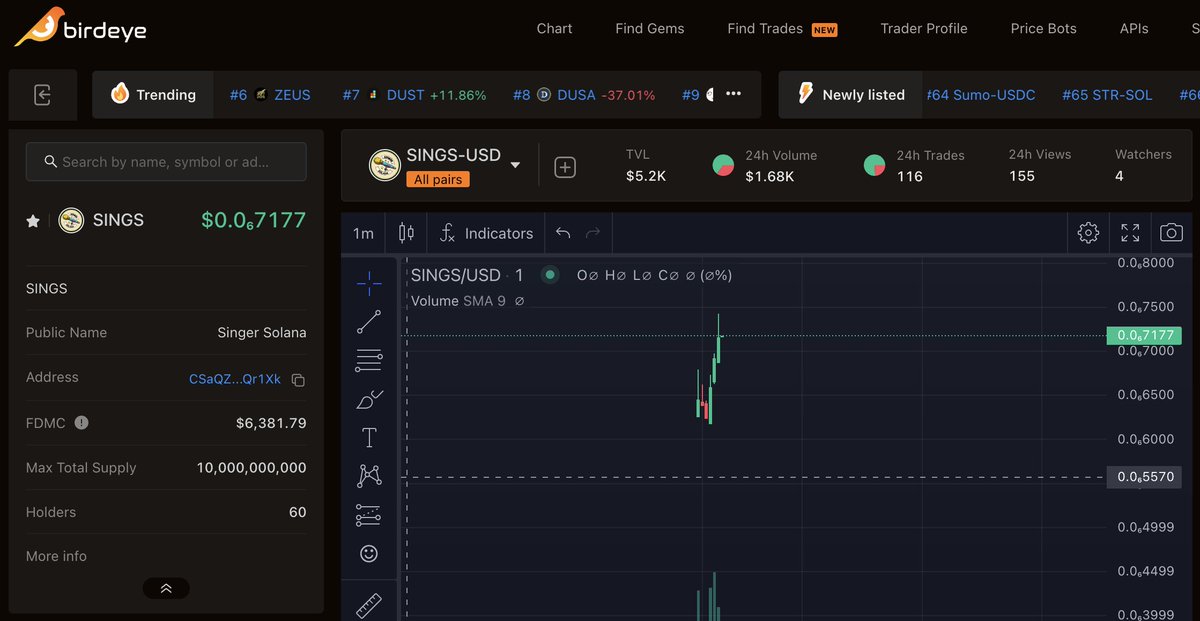Viewport: 1200px width, 621px height.
Task: Click the crosshair price label 0.0₆5570
Action: (1145, 478)
